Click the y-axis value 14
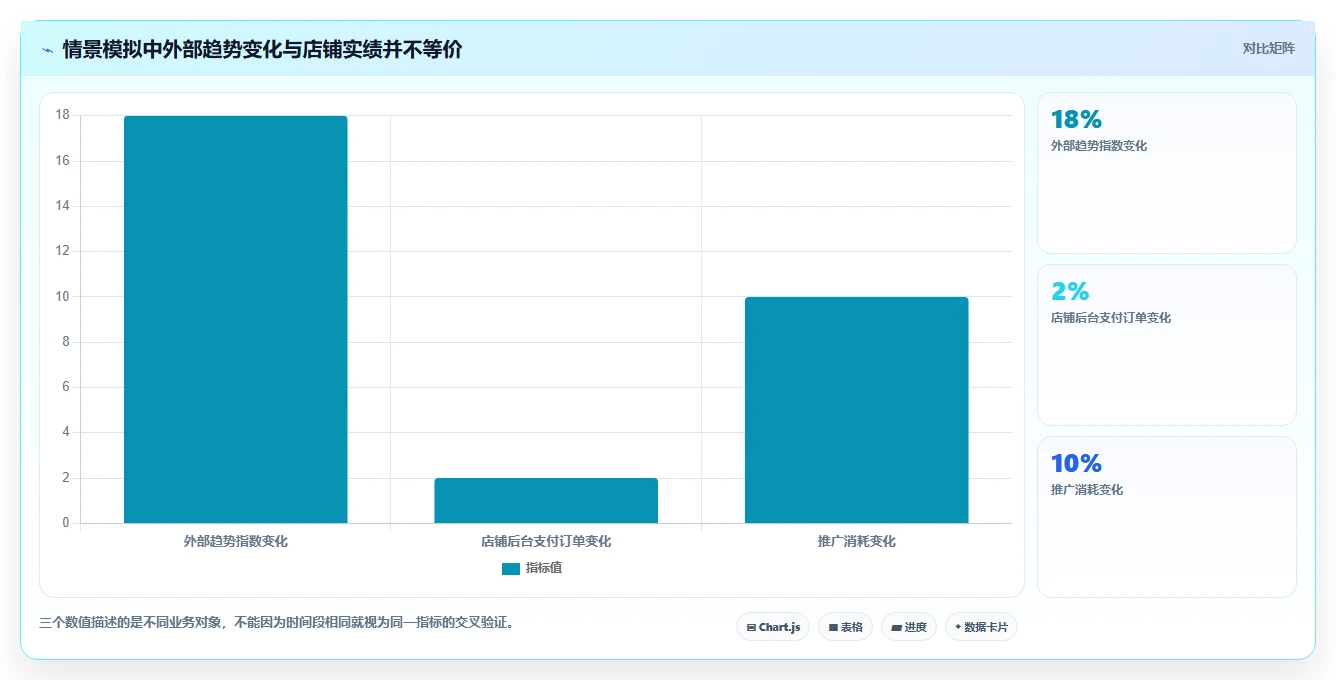This screenshot has width=1336, height=680. pyautogui.click(x=63, y=206)
